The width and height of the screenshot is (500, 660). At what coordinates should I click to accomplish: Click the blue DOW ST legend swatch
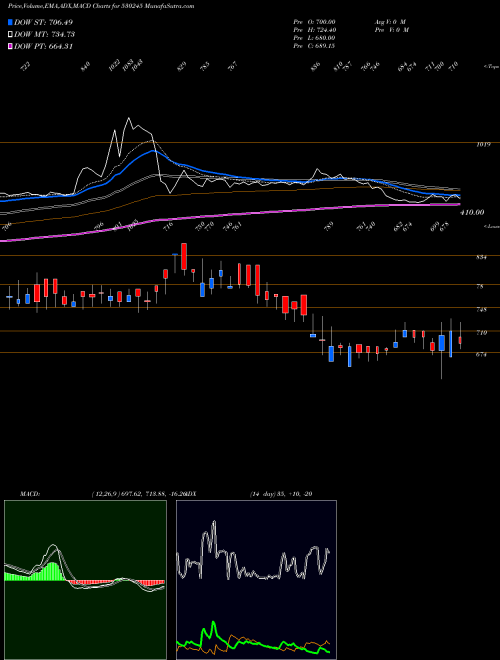point(10,22)
